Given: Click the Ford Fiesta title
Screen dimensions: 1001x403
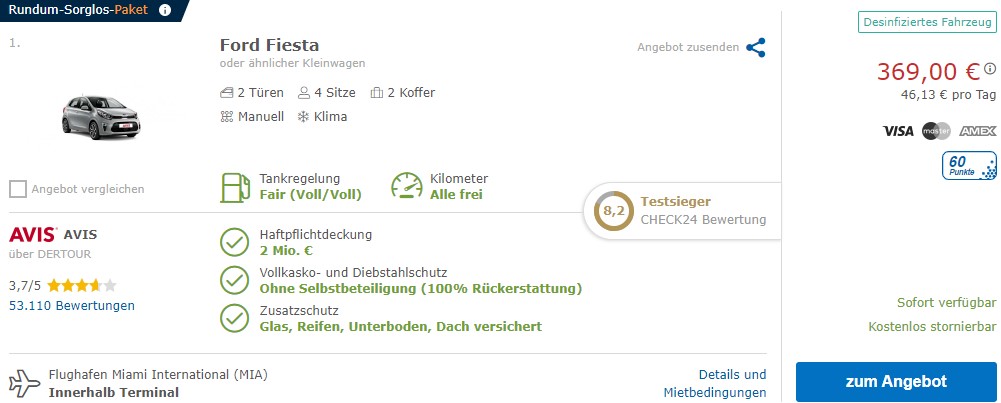Looking at the screenshot, I should pos(269,45).
